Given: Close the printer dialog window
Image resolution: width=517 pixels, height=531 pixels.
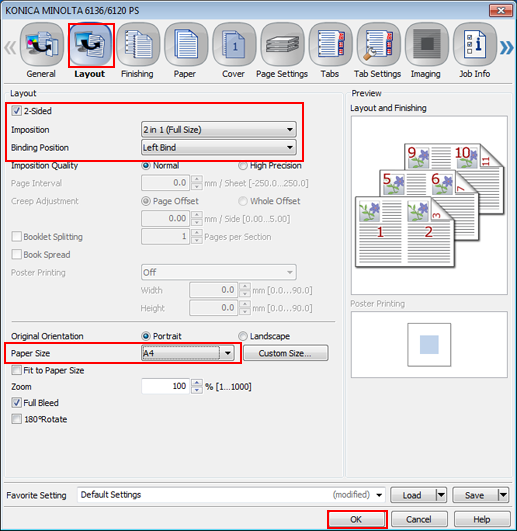Looking at the screenshot, I should (x=501, y=10).
